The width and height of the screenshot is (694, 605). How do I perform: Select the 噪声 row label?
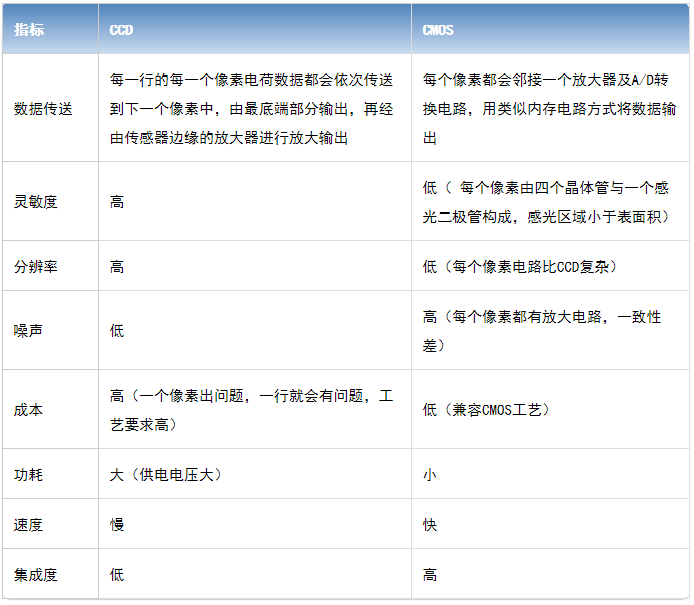click(x=28, y=330)
